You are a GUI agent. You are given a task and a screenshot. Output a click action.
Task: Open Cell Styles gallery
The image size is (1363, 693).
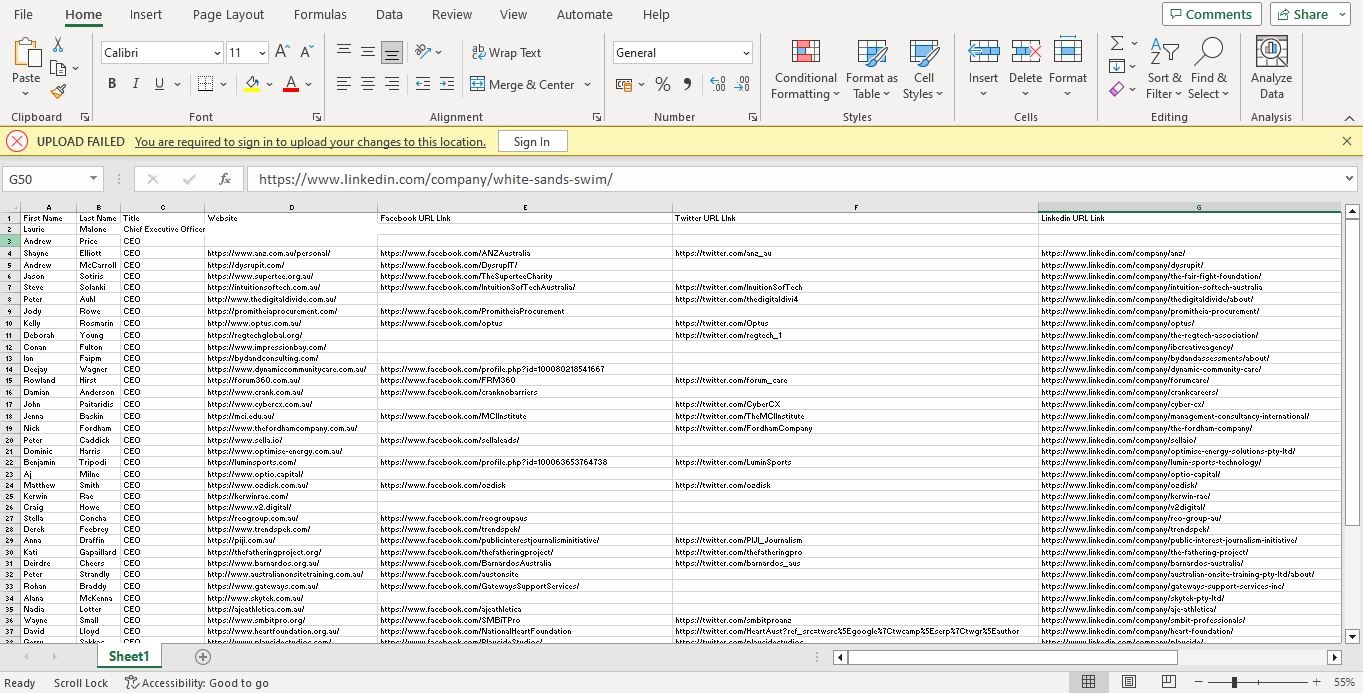pos(923,70)
